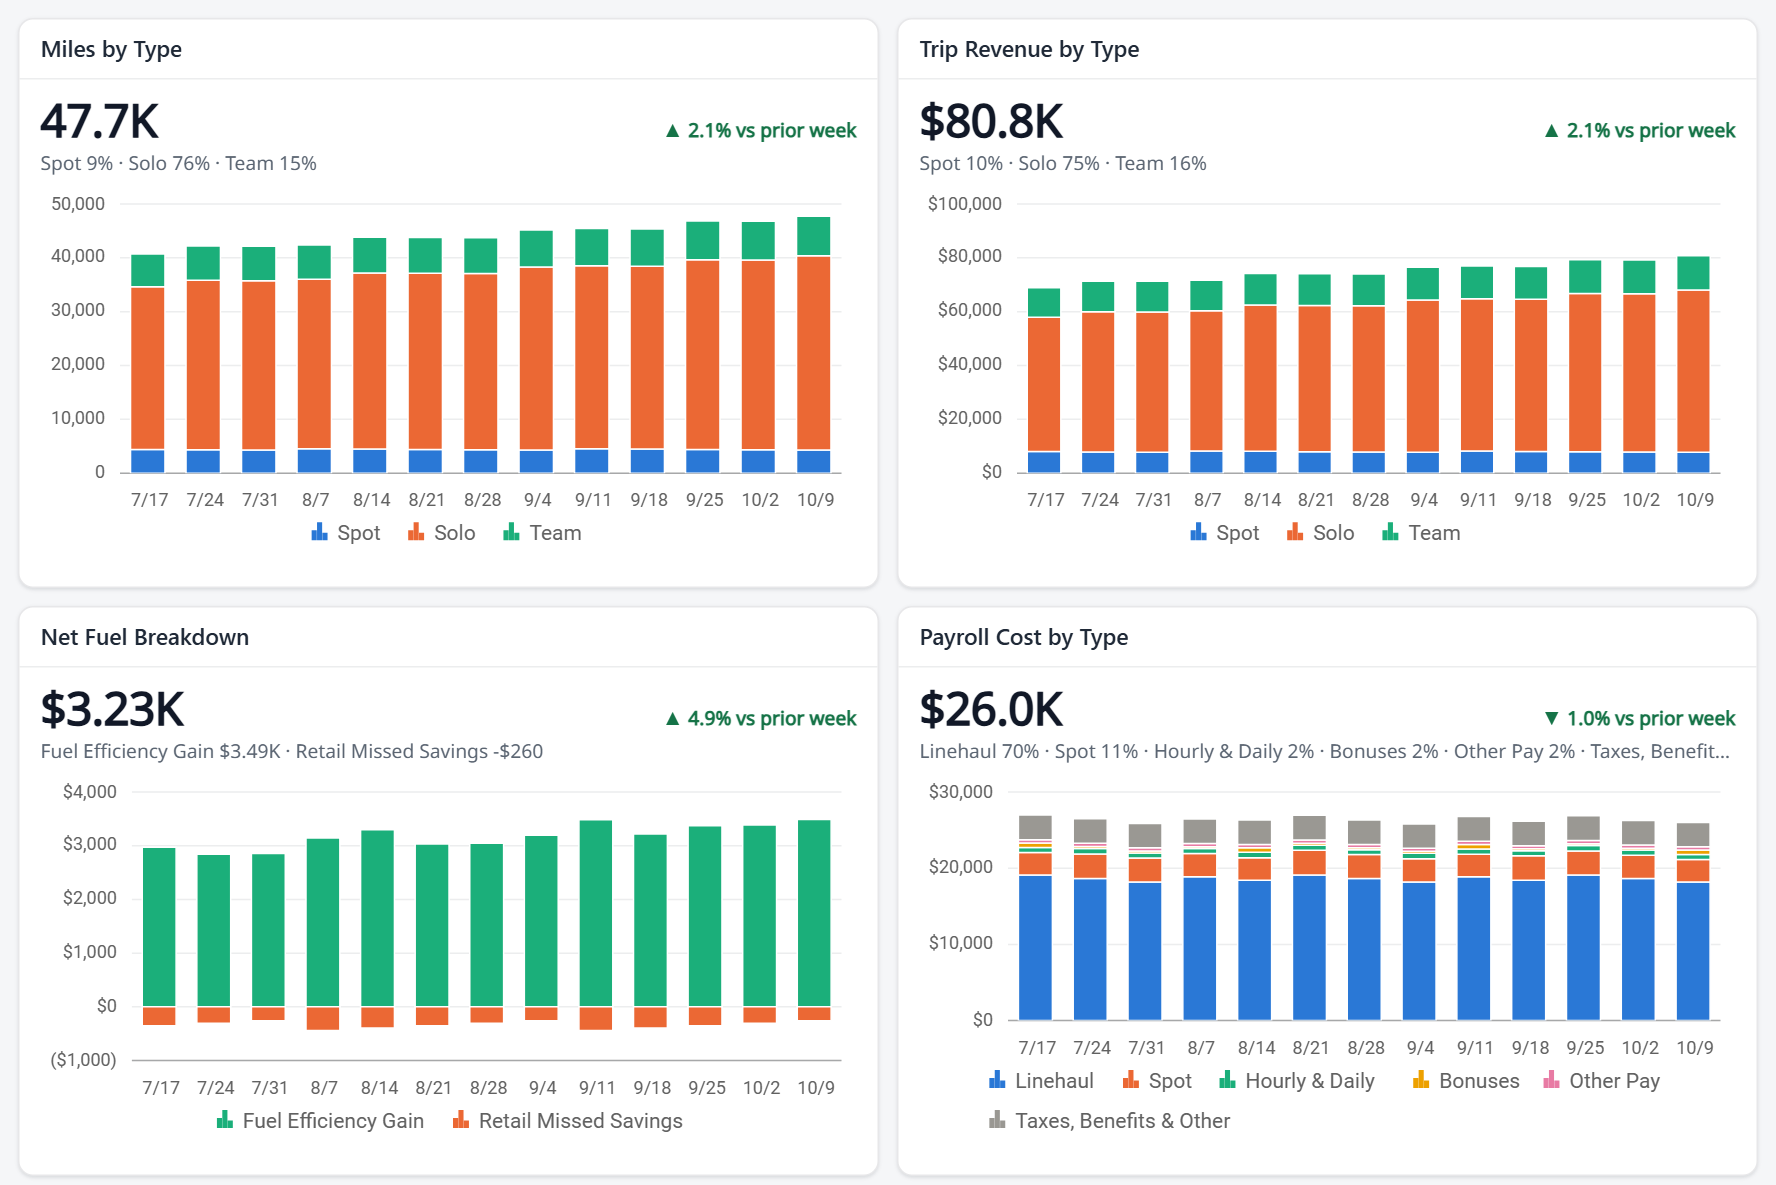This screenshot has height=1185, width=1776.
Task: Click the 50,000 axis label in Miles chart
Action: 78,203
